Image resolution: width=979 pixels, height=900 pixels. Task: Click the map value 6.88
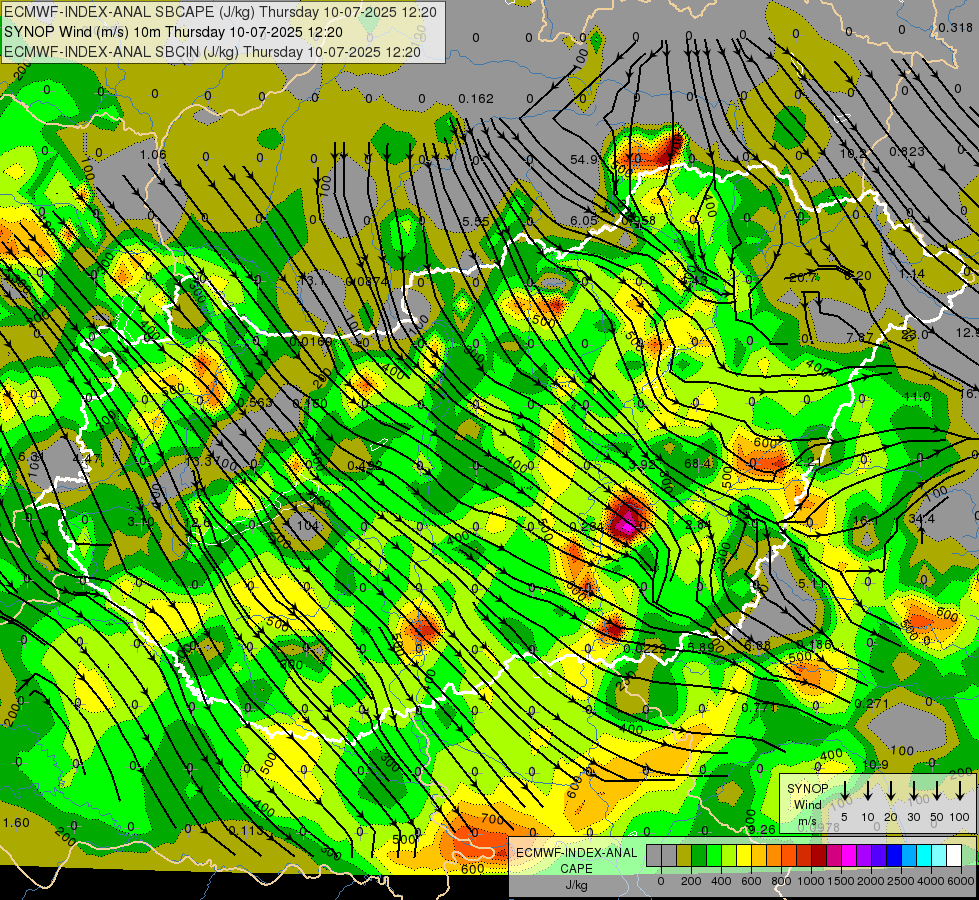tap(757, 646)
